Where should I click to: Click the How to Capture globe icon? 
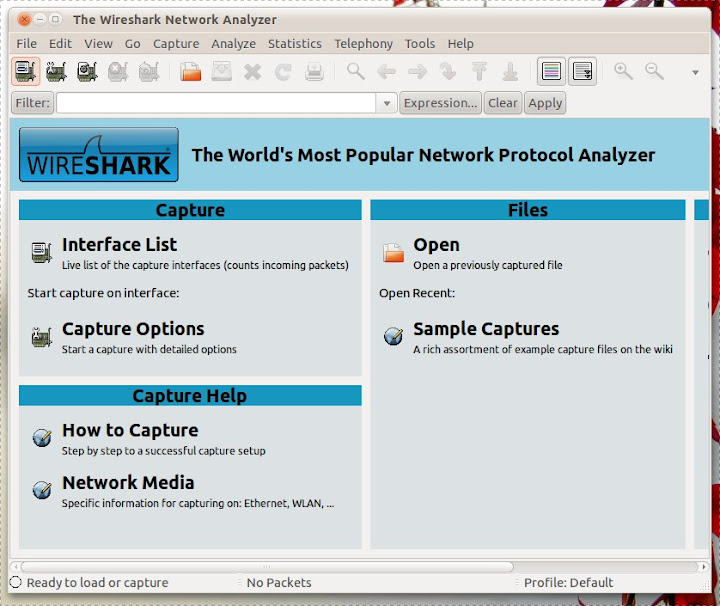coord(42,438)
